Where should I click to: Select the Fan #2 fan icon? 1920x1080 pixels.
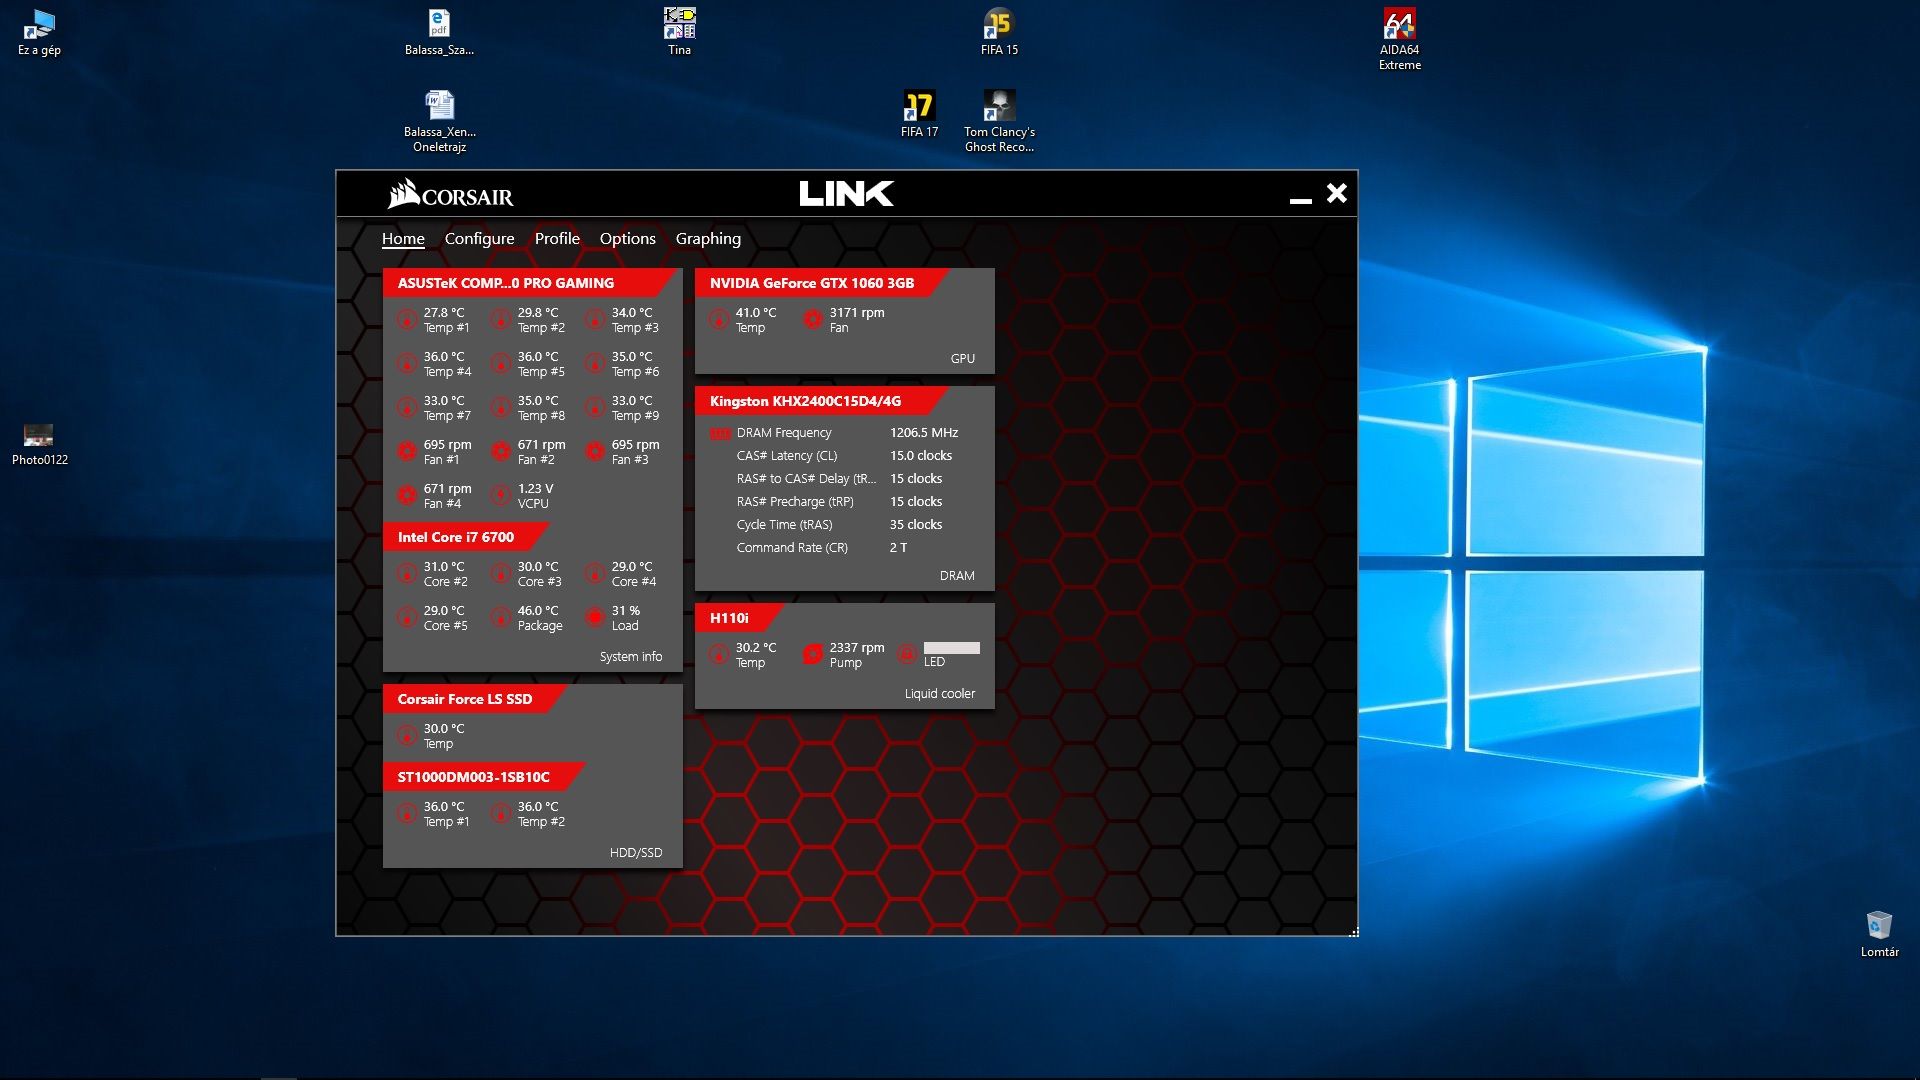501,452
